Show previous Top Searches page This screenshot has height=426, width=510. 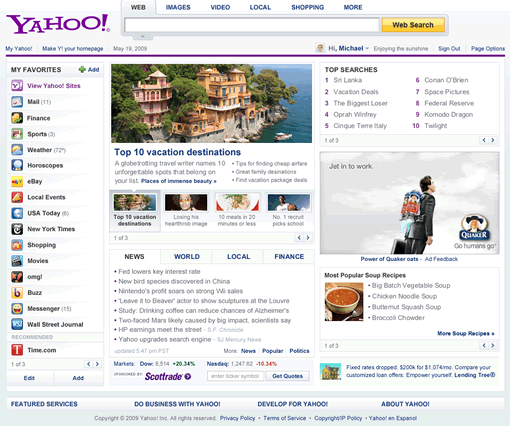pyautogui.click(x=484, y=140)
